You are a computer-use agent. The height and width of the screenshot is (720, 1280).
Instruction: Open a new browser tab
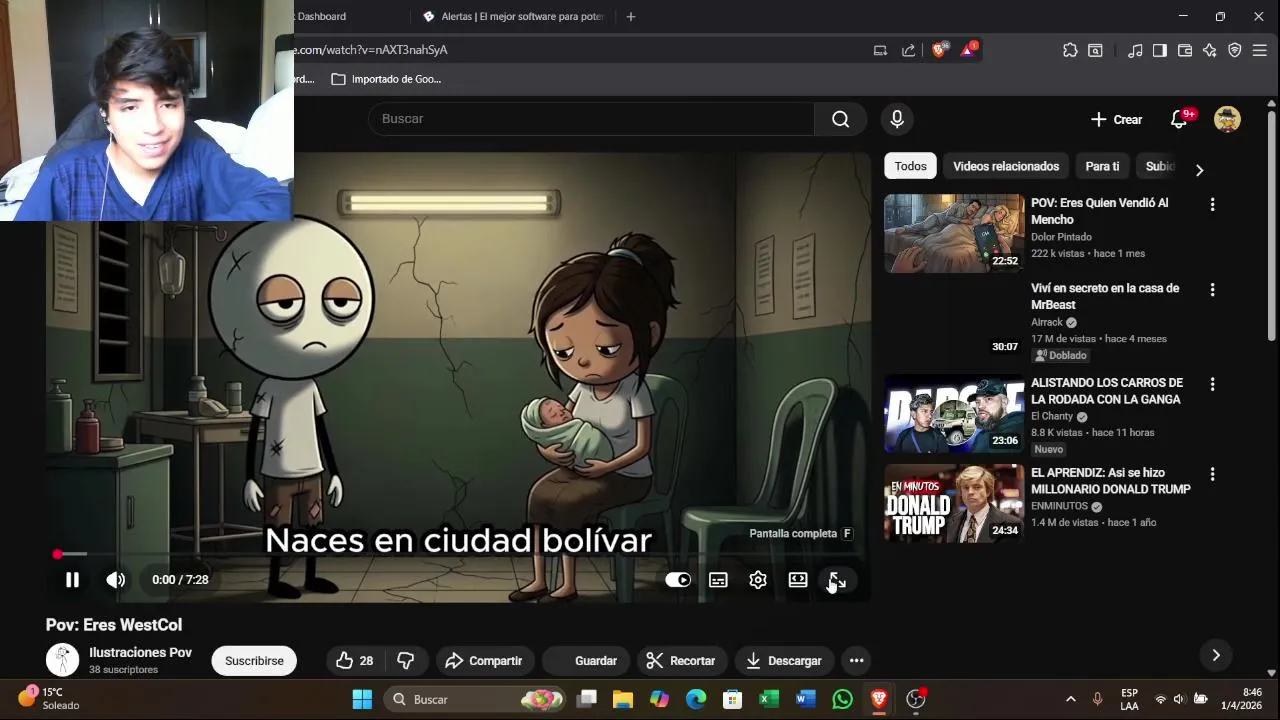631,16
